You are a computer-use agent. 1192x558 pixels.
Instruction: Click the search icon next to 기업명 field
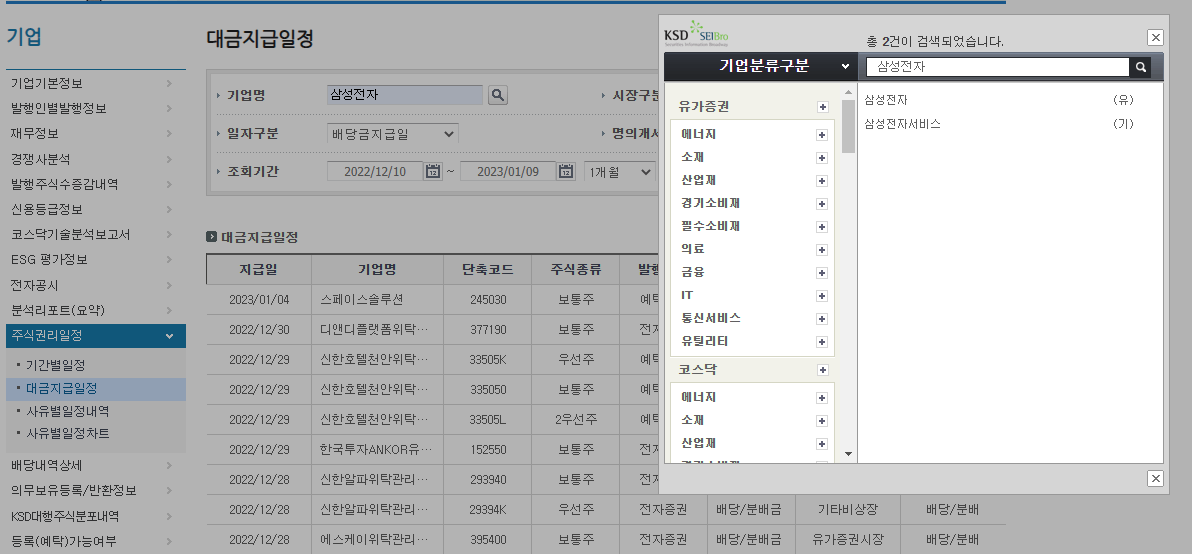click(498, 95)
